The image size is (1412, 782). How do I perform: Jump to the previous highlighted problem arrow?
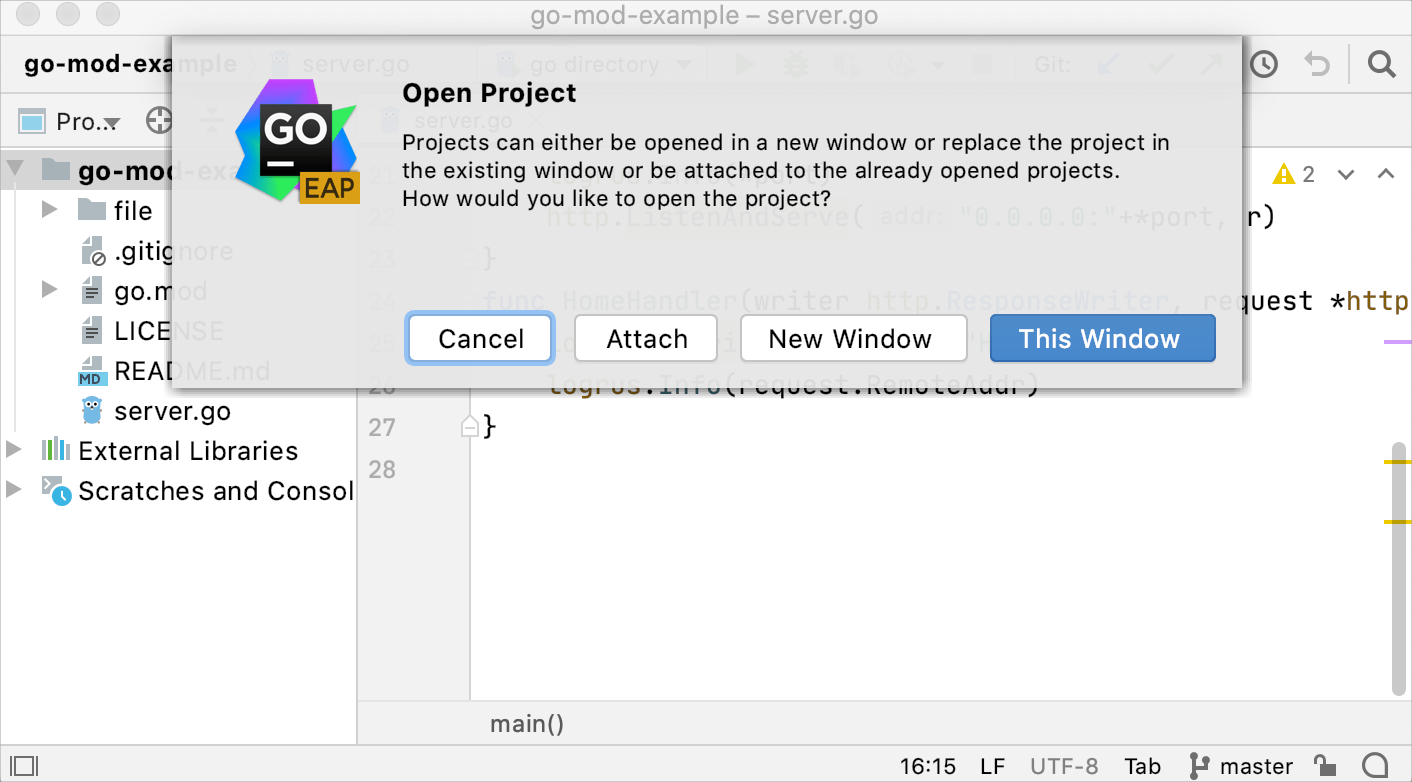pos(1386,175)
